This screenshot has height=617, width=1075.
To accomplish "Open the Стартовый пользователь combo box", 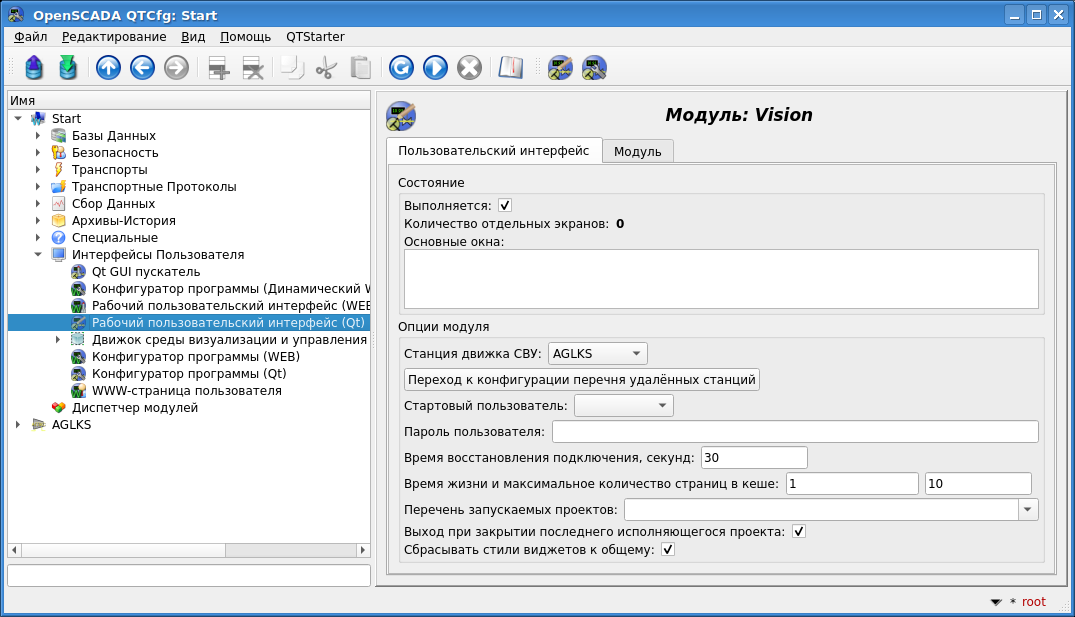I will pyautogui.click(x=624, y=406).
